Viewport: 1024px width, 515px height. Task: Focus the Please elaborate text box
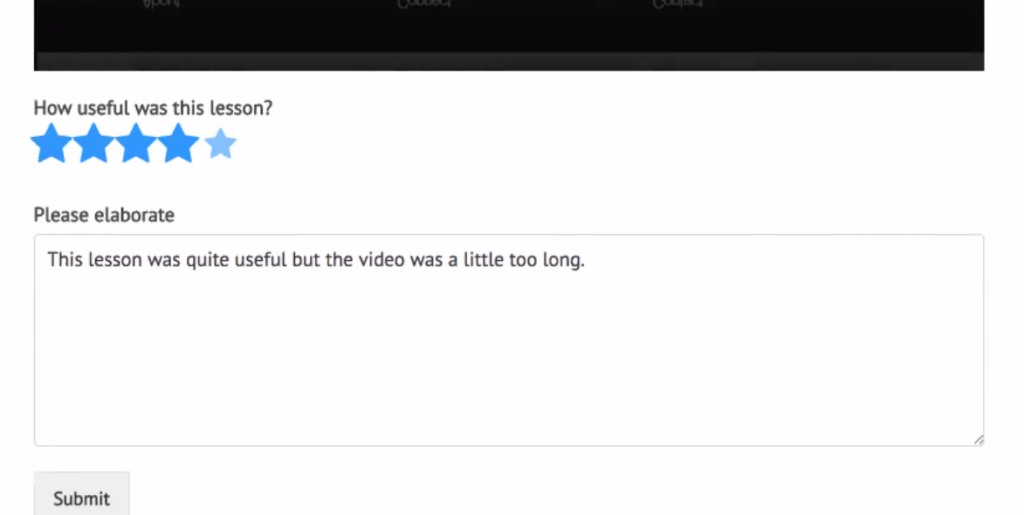[x=509, y=340]
